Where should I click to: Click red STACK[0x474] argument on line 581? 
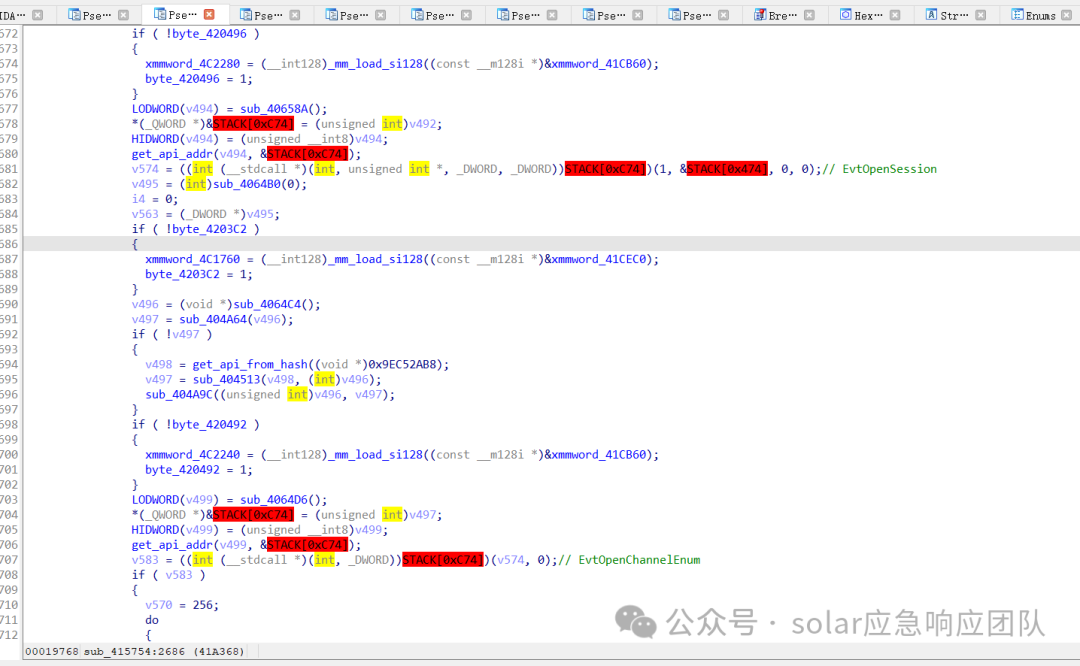[727, 169]
